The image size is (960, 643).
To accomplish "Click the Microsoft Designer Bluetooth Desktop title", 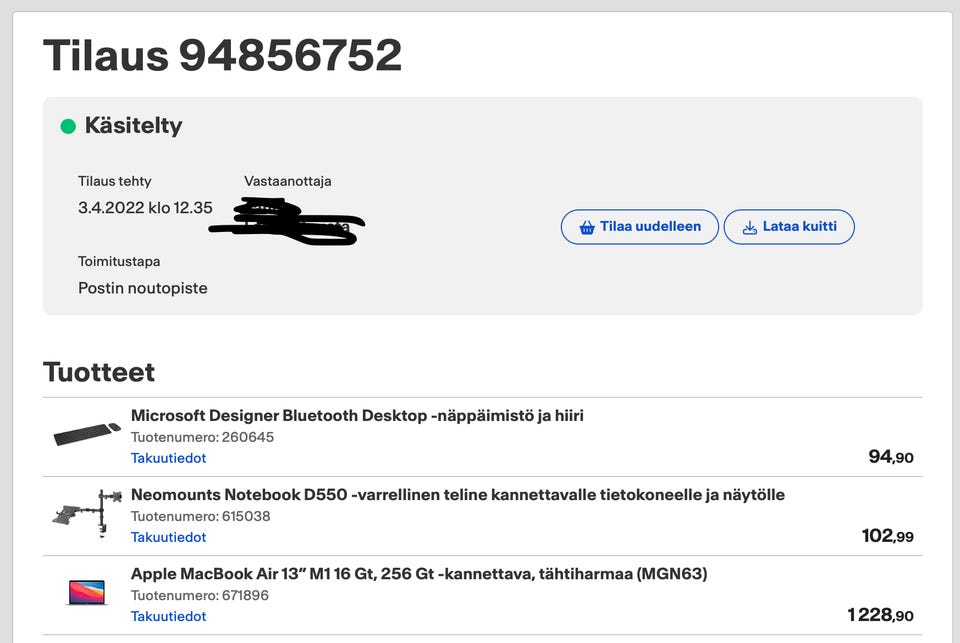I will pos(357,415).
